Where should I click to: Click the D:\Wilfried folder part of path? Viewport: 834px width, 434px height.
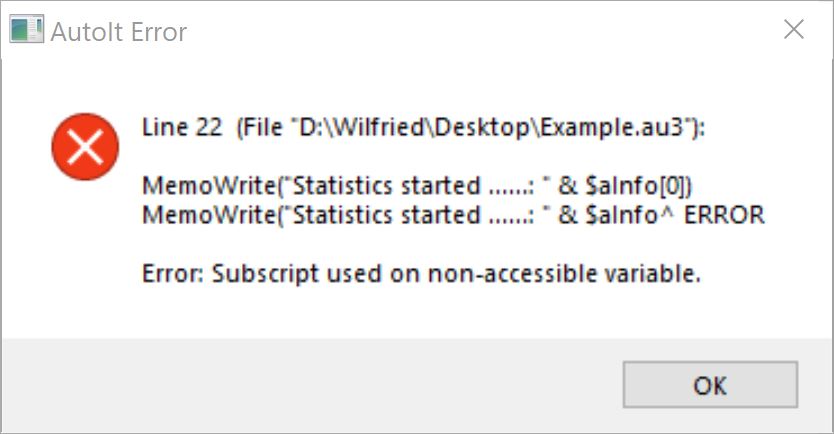[362, 128]
